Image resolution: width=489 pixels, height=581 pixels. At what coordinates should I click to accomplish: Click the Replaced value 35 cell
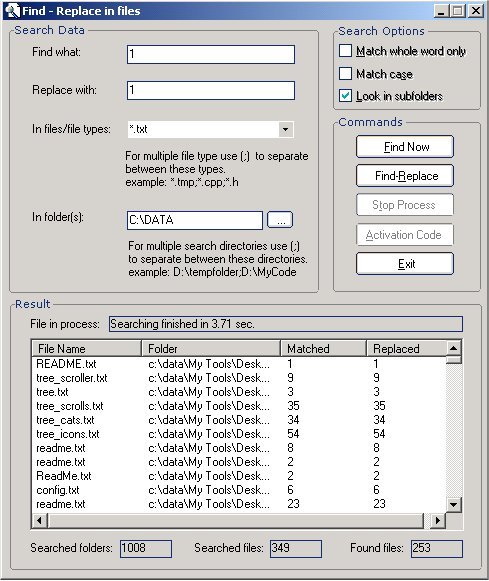click(379, 406)
